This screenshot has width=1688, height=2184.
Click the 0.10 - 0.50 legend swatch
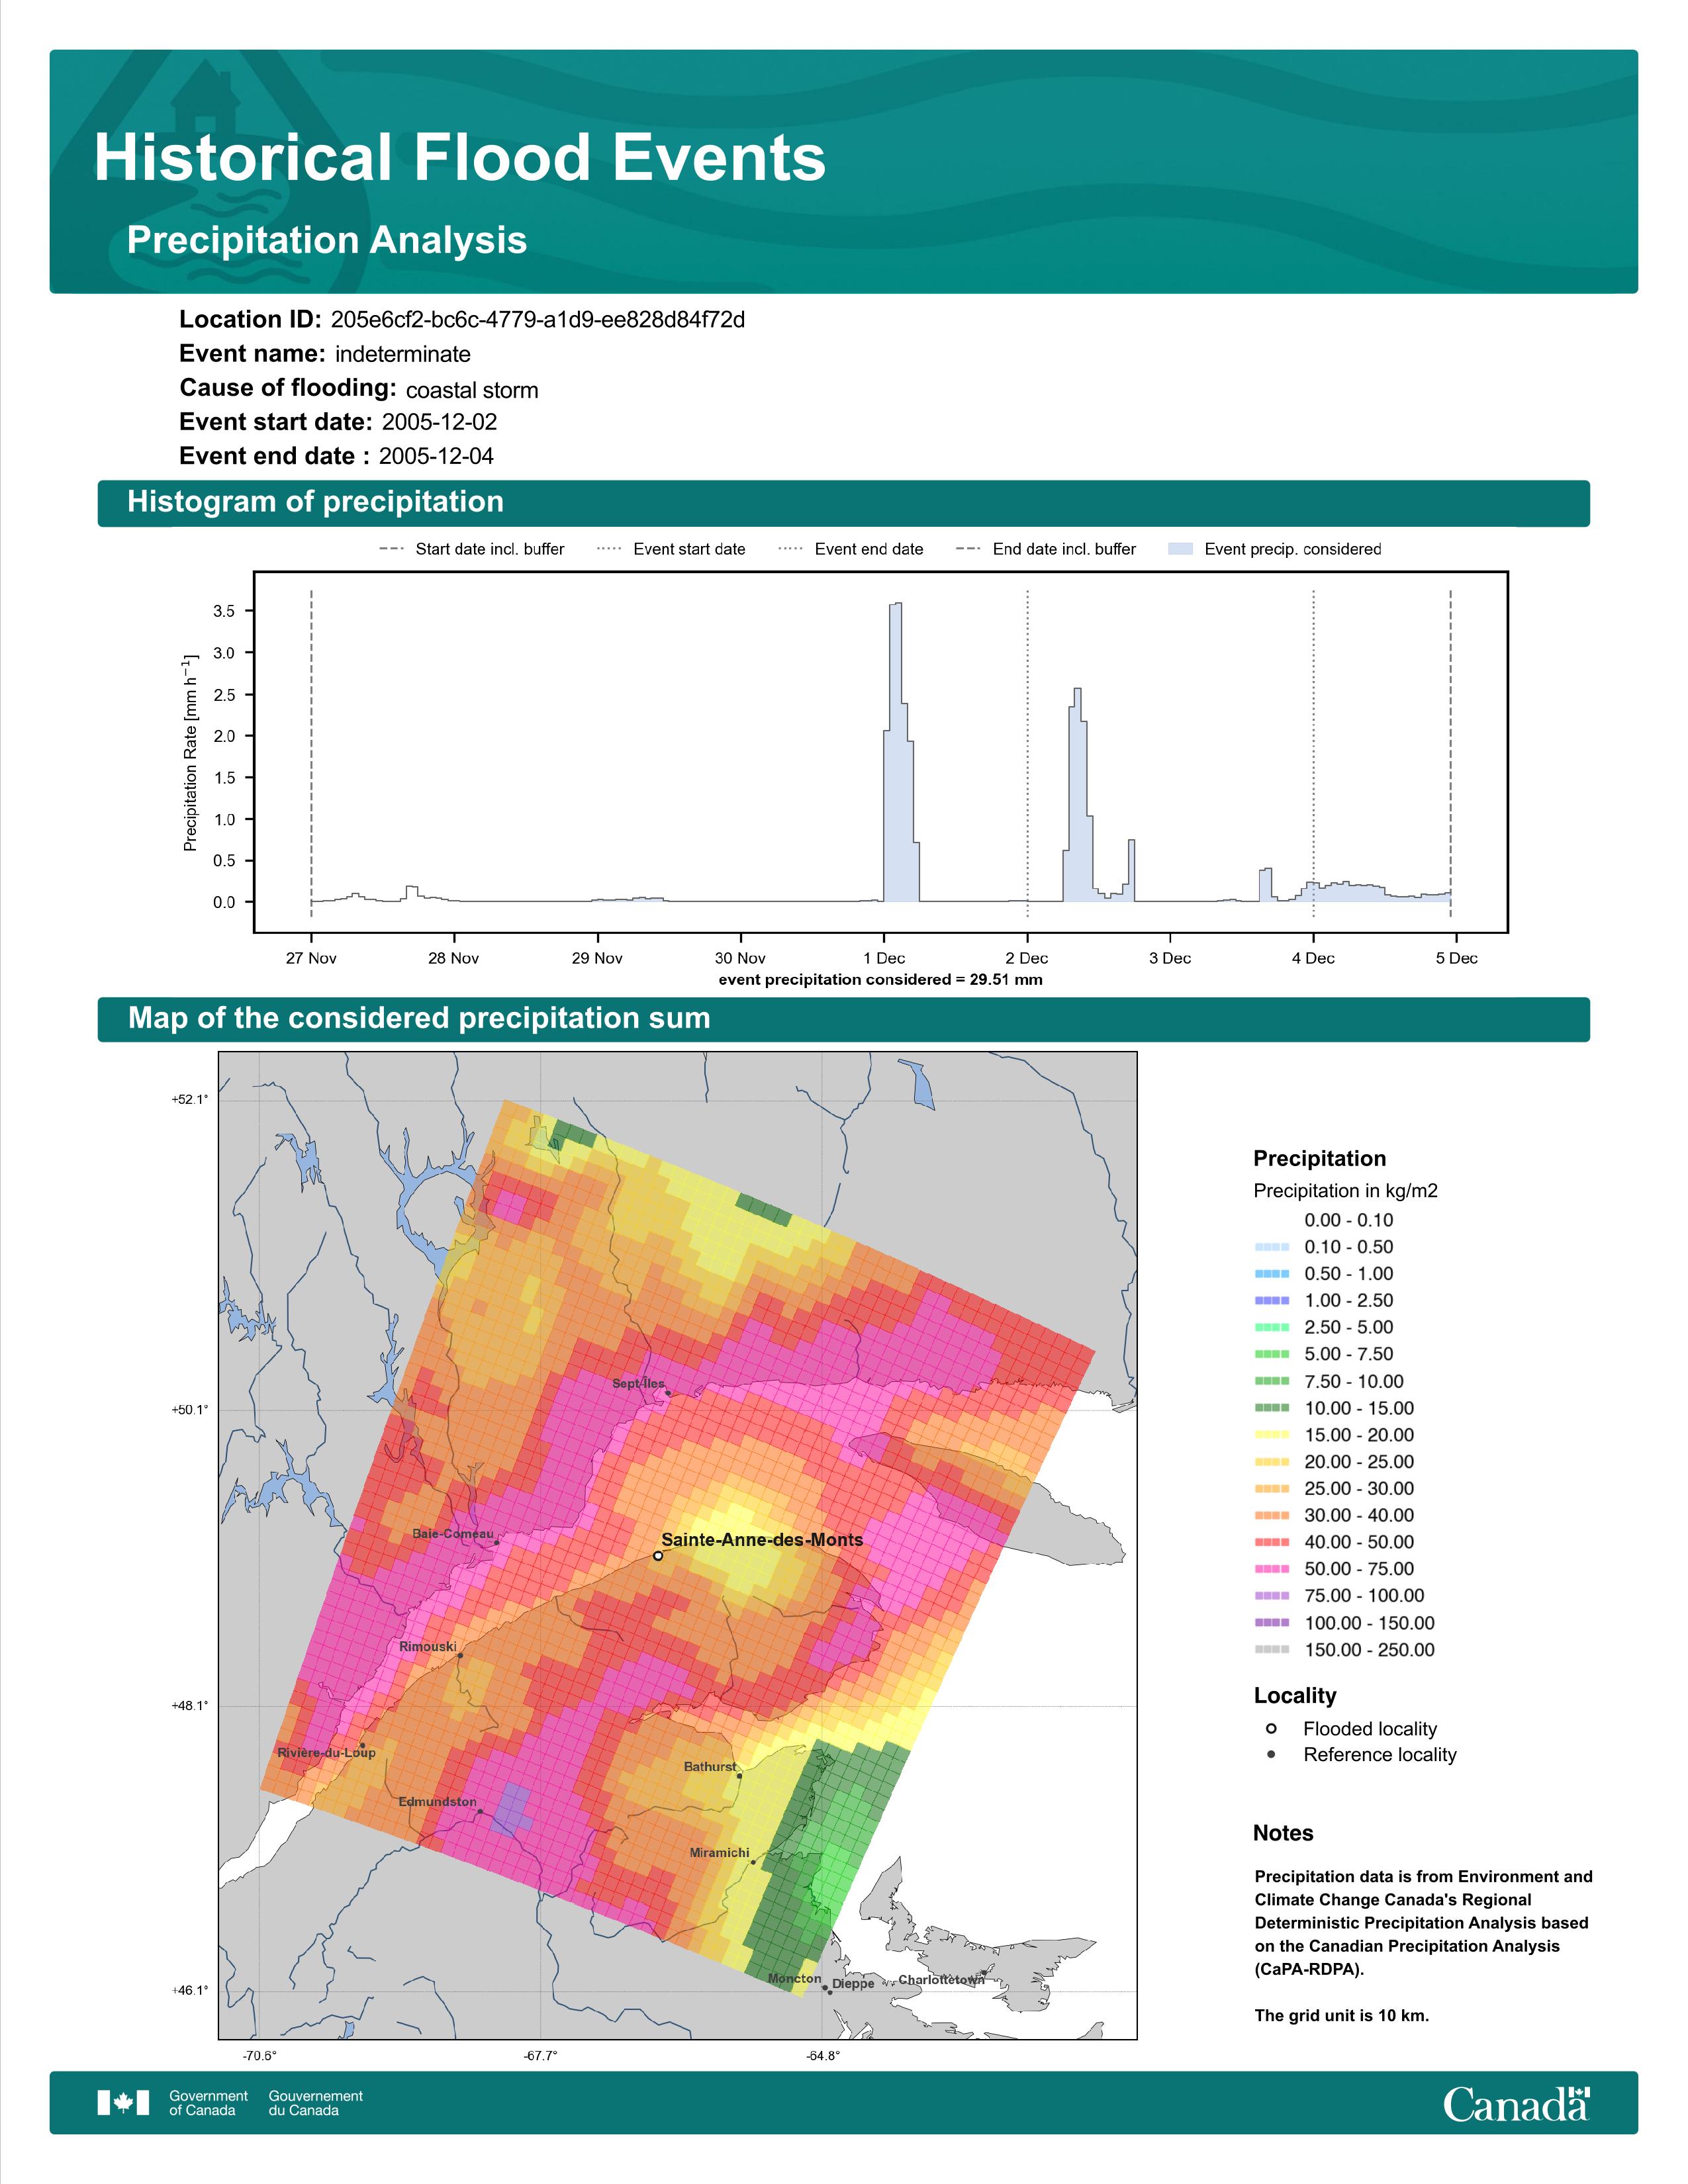[x=1272, y=1247]
